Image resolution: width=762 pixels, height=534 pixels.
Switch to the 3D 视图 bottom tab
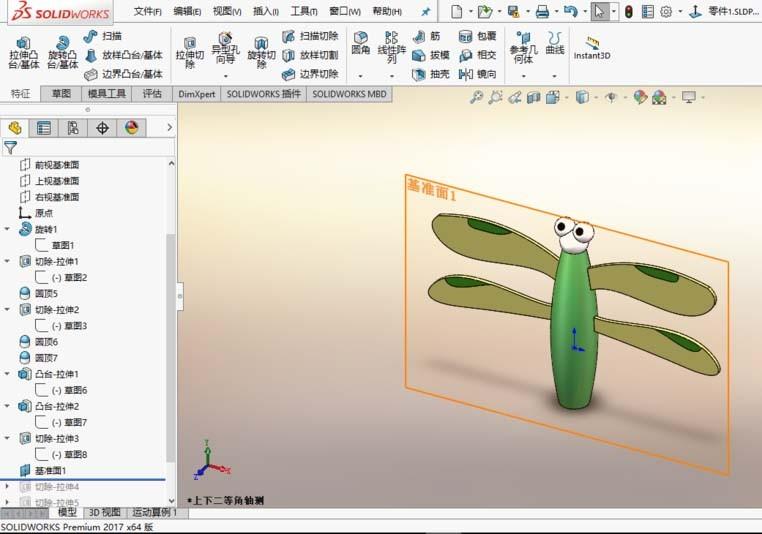pos(104,512)
